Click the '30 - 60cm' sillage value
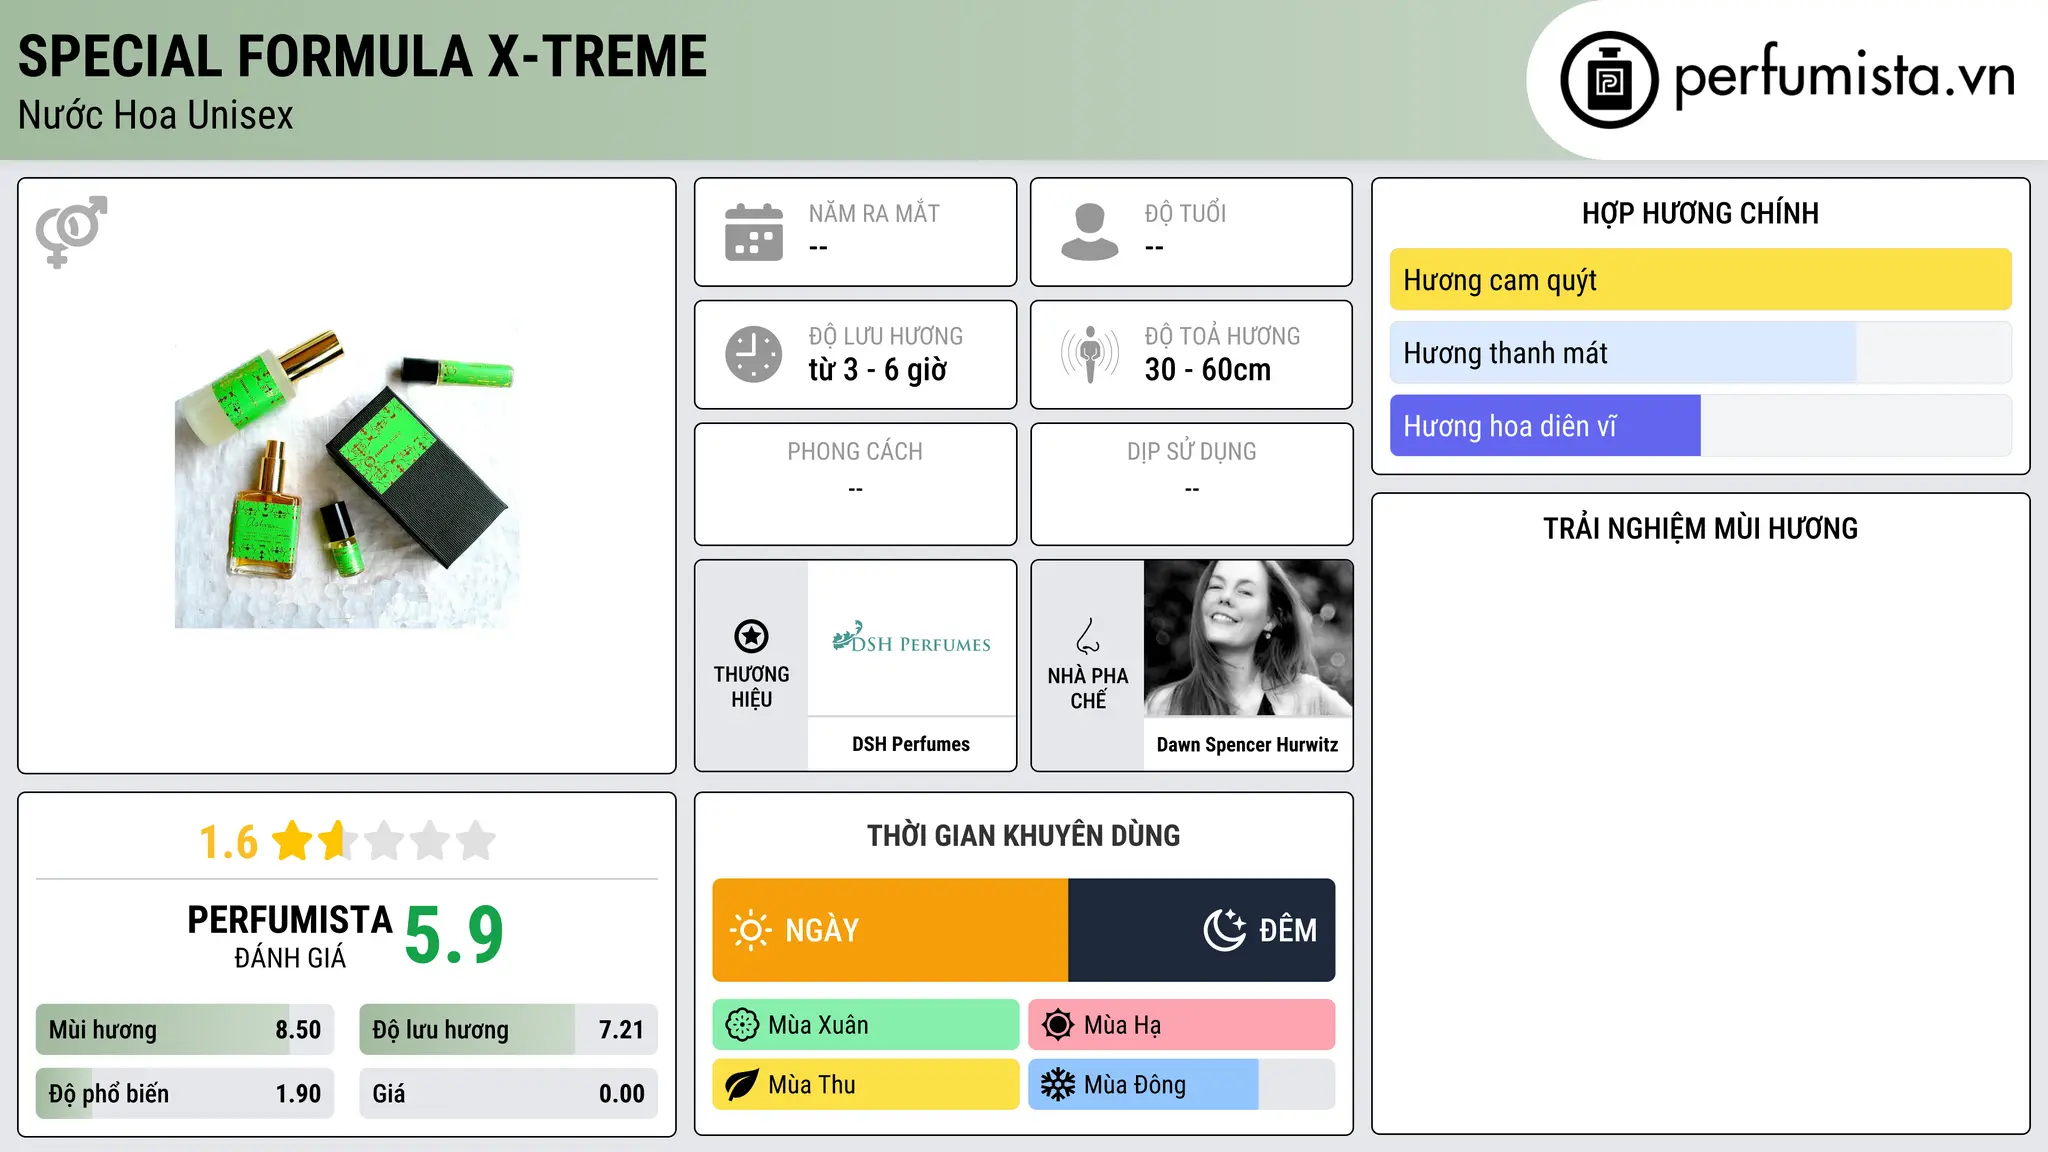 [x=1208, y=370]
